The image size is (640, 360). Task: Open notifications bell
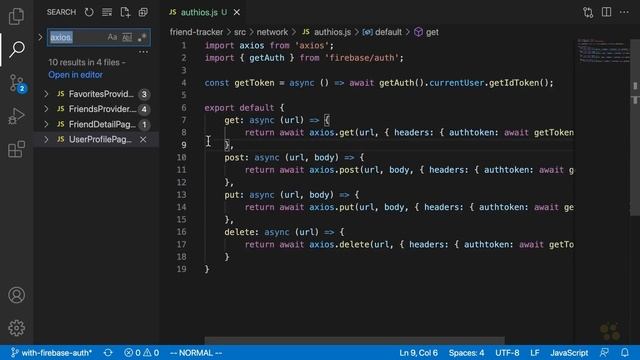[x=625, y=353]
